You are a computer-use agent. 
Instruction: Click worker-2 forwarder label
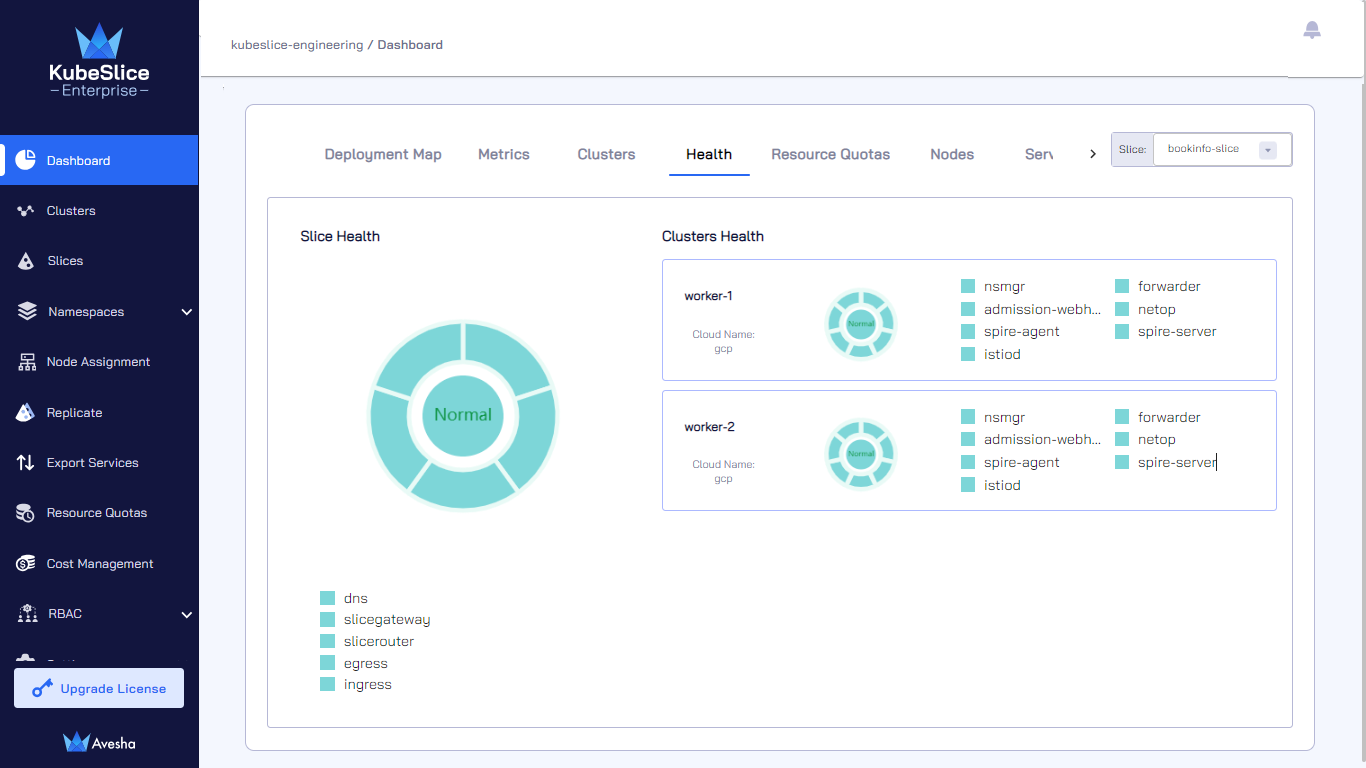[1169, 417]
